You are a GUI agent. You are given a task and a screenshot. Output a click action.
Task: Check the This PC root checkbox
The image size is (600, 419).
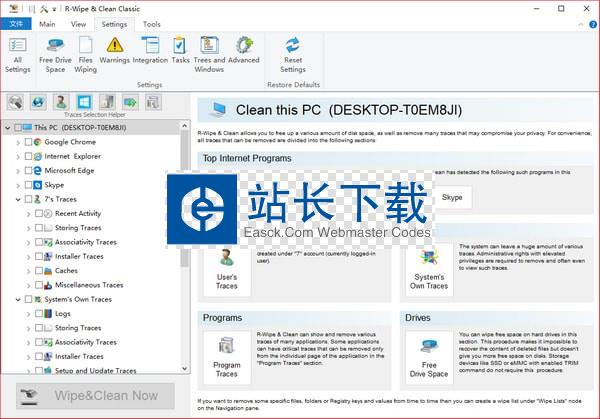(x=18, y=127)
